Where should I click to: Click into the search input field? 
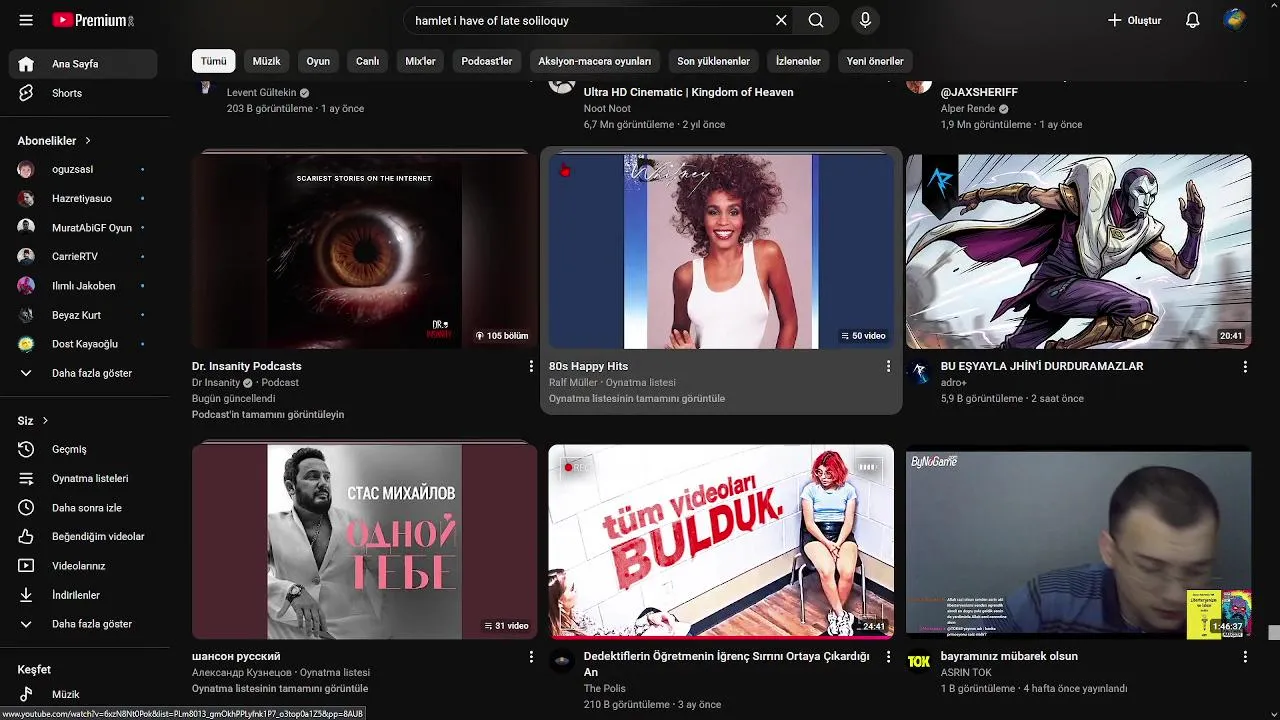tap(590, 20)
